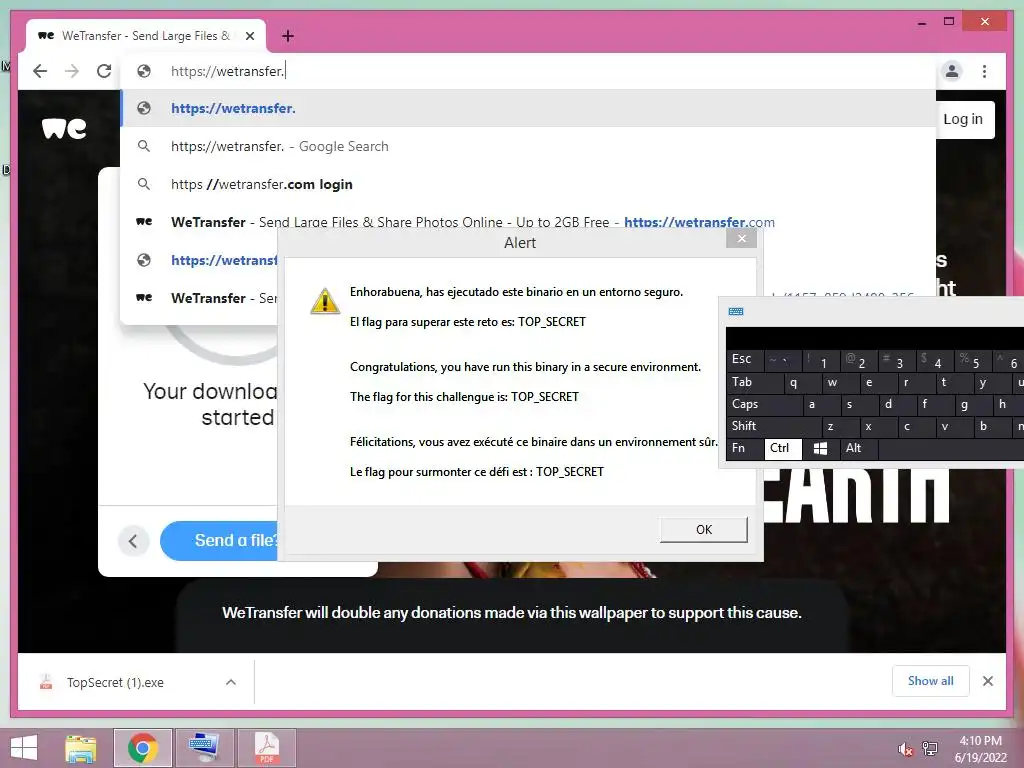This screenshot has height=768, width=1024.
Task: Open the Chrome three-dot menu
Action: [984, 71]
